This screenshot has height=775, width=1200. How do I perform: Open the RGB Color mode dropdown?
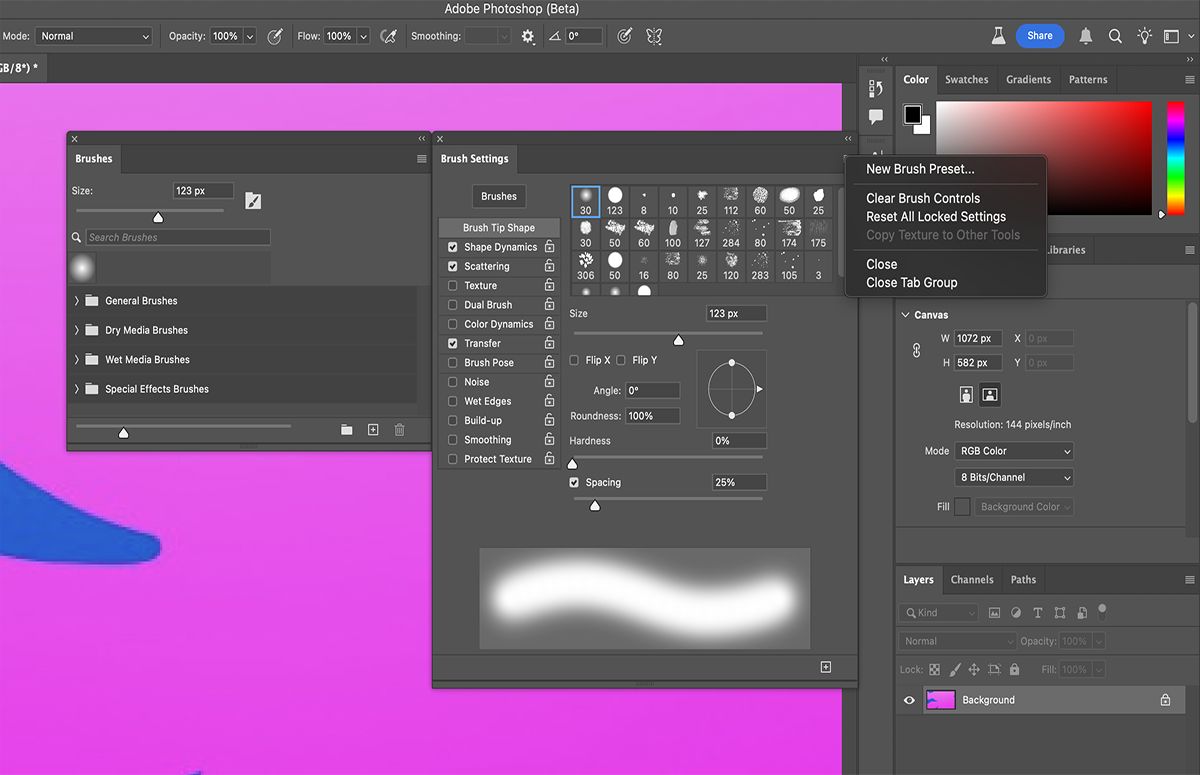coord(1013,451)
